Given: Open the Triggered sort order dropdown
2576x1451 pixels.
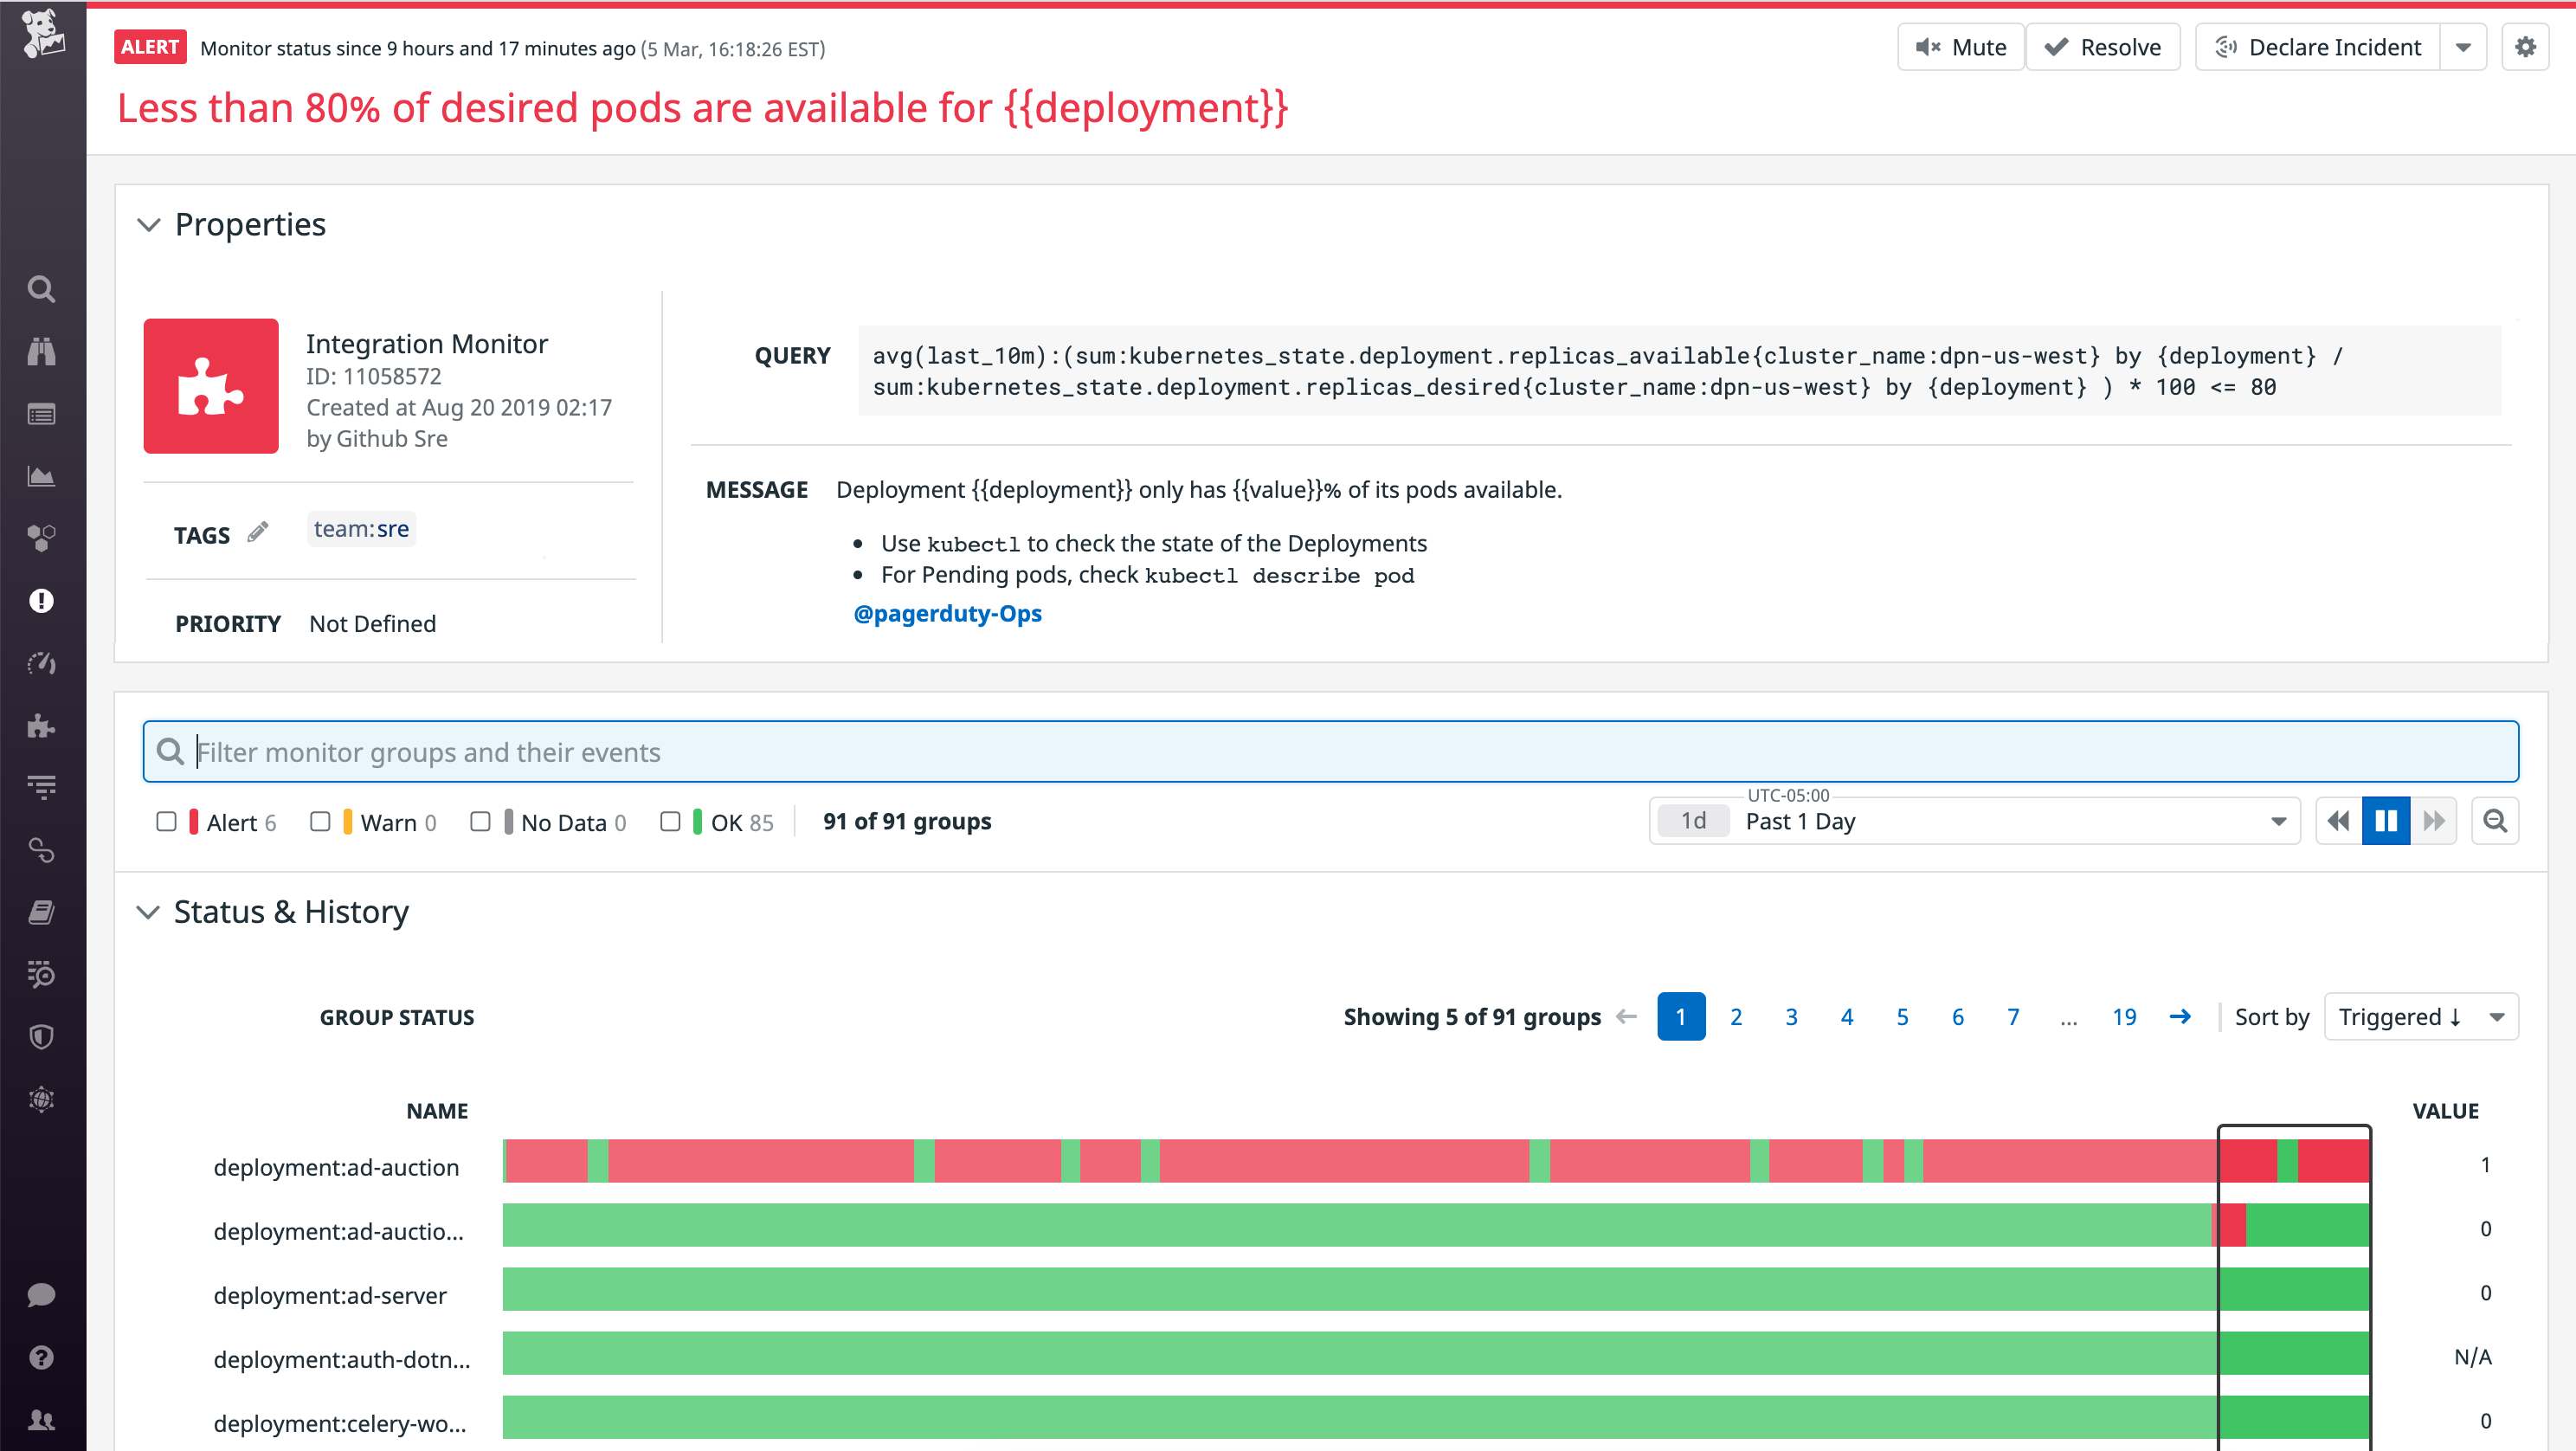Looking at the screenshot, I should 2420,1016.
